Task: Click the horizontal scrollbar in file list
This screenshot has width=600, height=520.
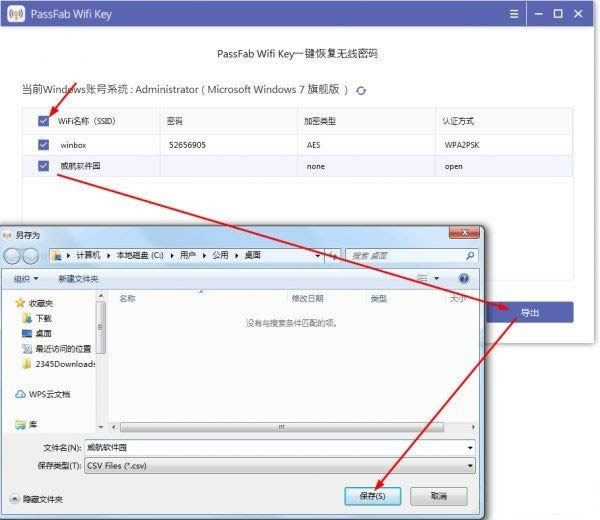Action: (x=282, y=427)
